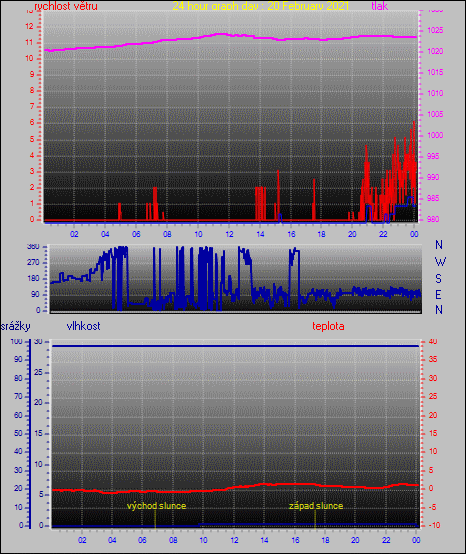The width and height of the screenshot is (466, 554).
Task: Click the sunset time marker line
Action: click(x=315, y=520)
